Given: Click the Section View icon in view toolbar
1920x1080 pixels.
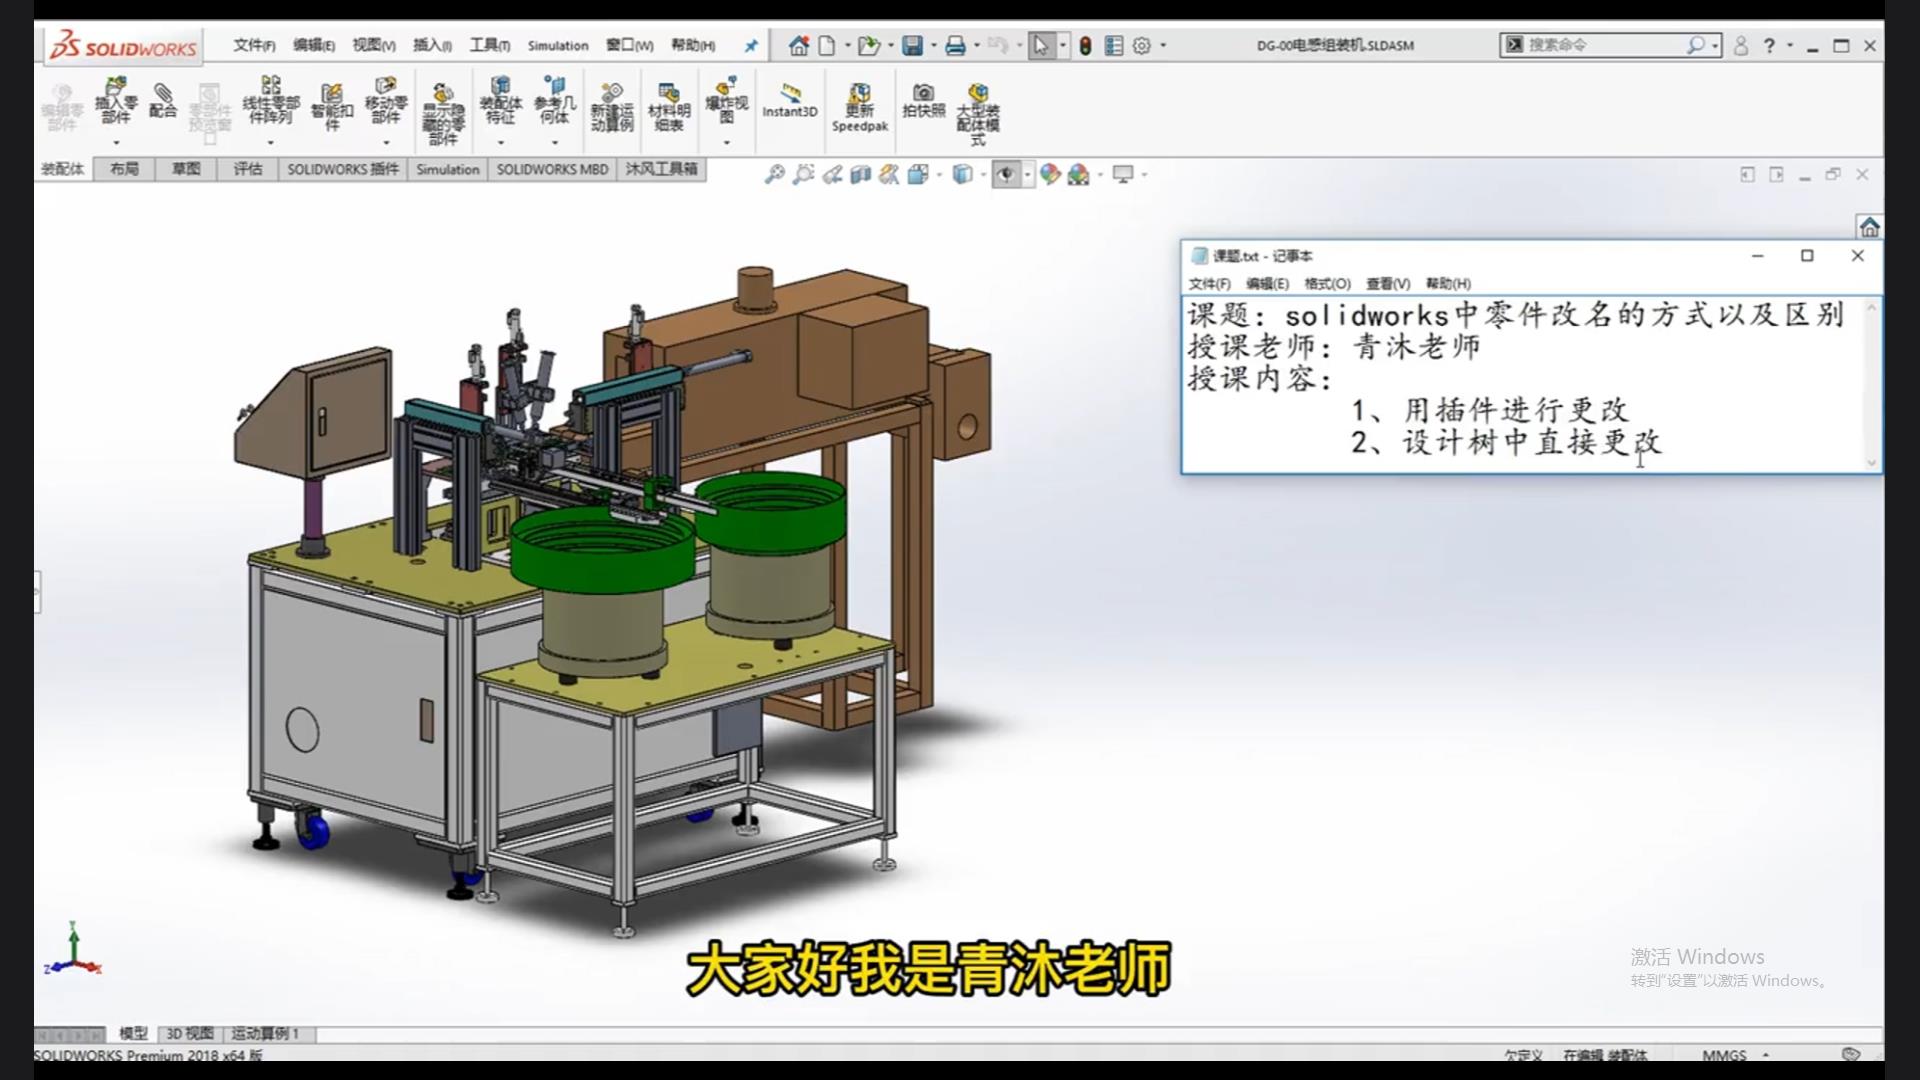Looking at the screenshot, I should tap(860, 174).
